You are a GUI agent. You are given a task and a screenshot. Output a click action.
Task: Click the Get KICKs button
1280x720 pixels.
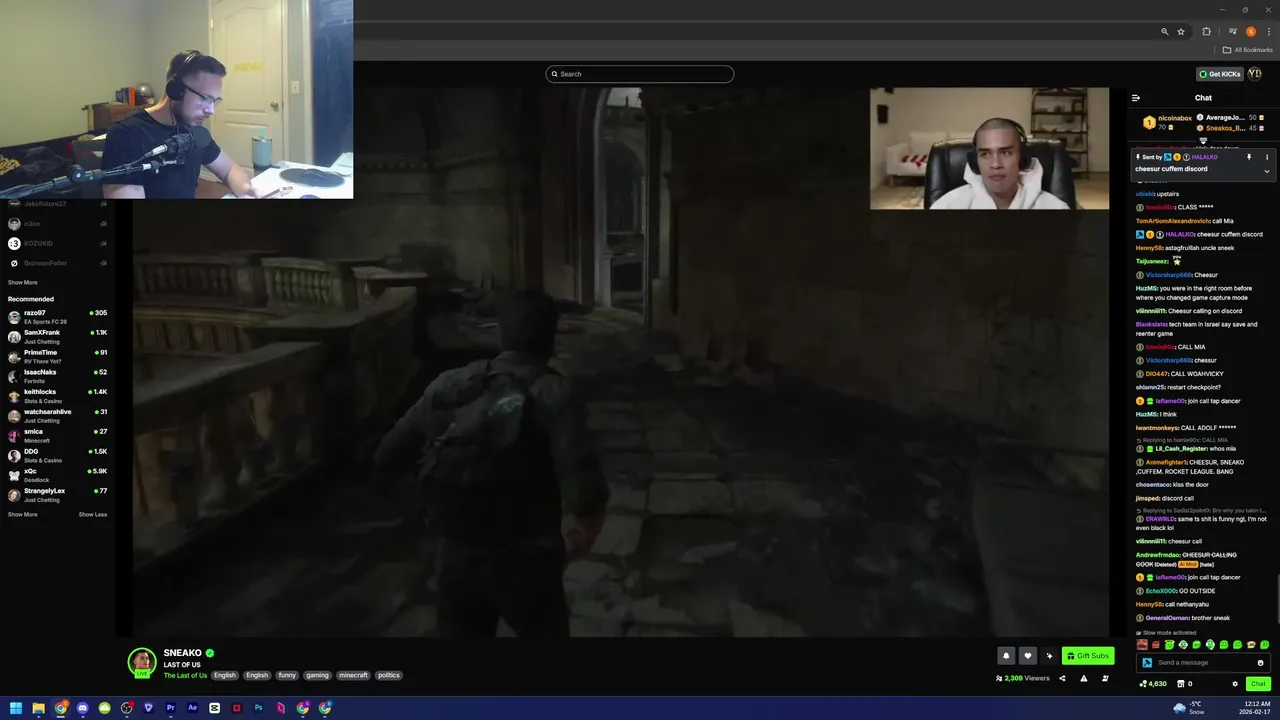pyautogui.click(x=1220, y=74)
